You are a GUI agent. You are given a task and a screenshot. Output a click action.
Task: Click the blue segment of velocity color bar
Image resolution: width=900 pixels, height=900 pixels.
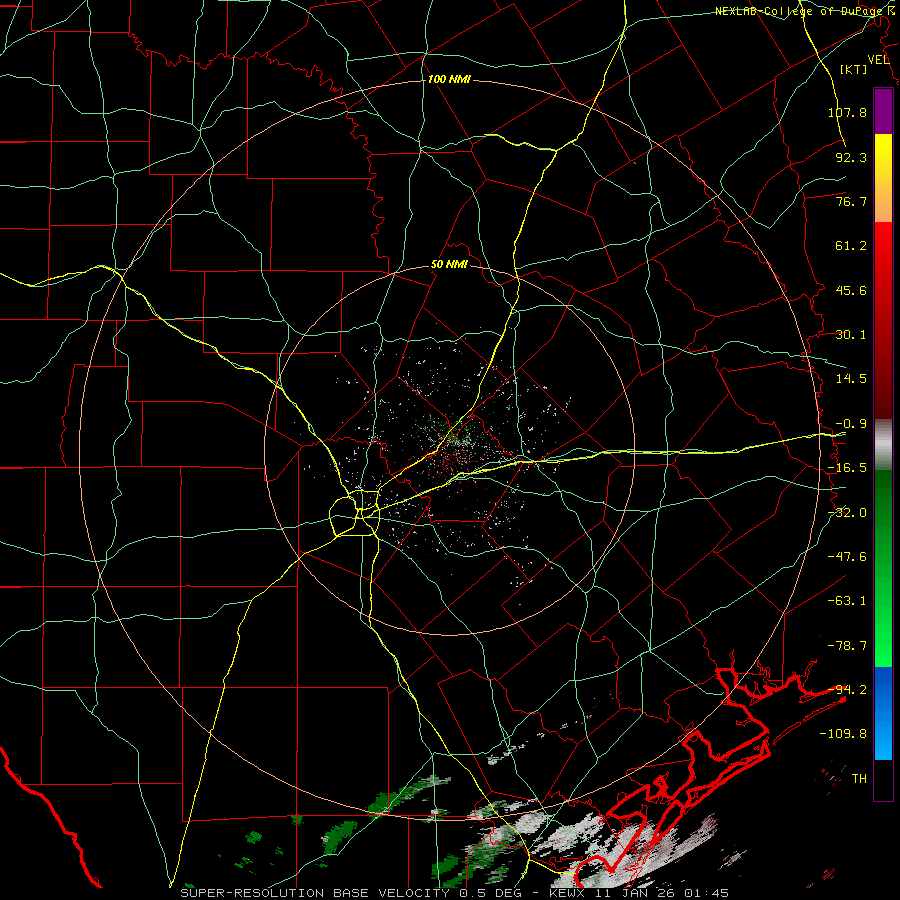(x=883, y=713)
